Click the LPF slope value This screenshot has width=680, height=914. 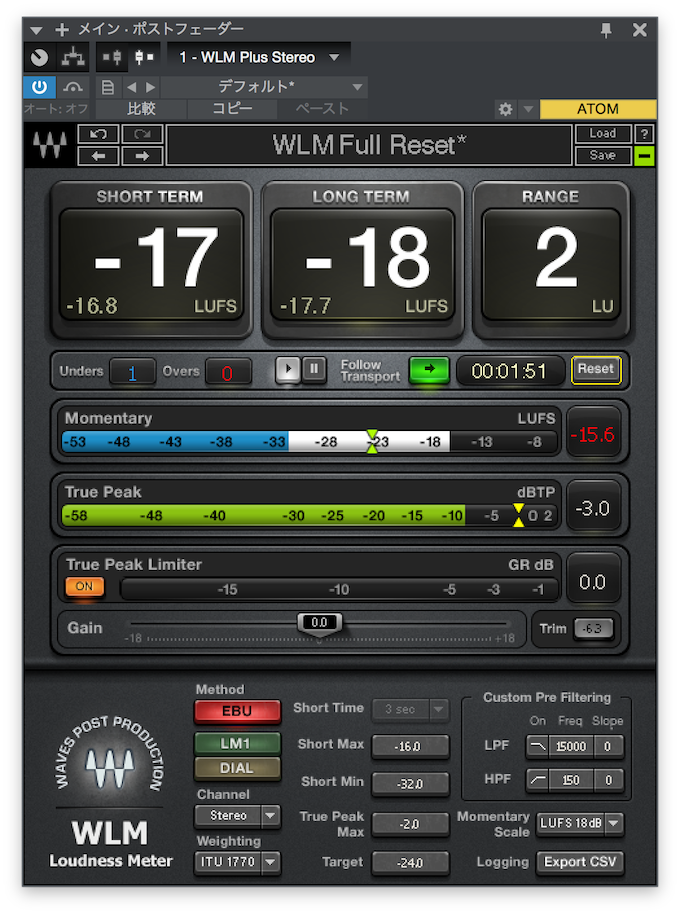coord(608,746)
